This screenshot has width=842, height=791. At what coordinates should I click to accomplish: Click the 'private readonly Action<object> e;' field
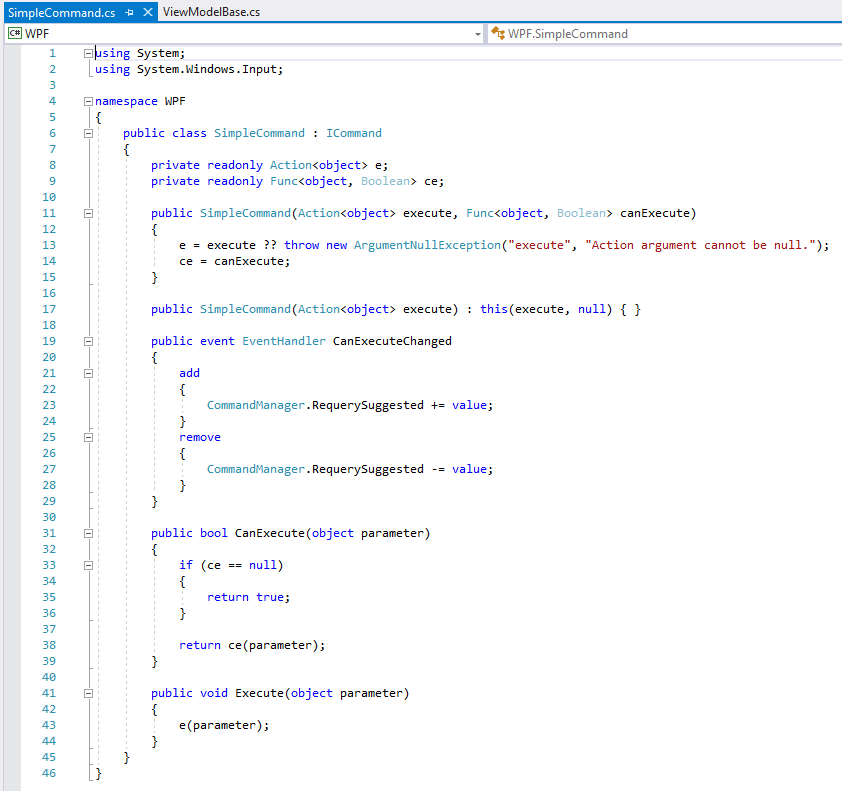coord(270,165)
